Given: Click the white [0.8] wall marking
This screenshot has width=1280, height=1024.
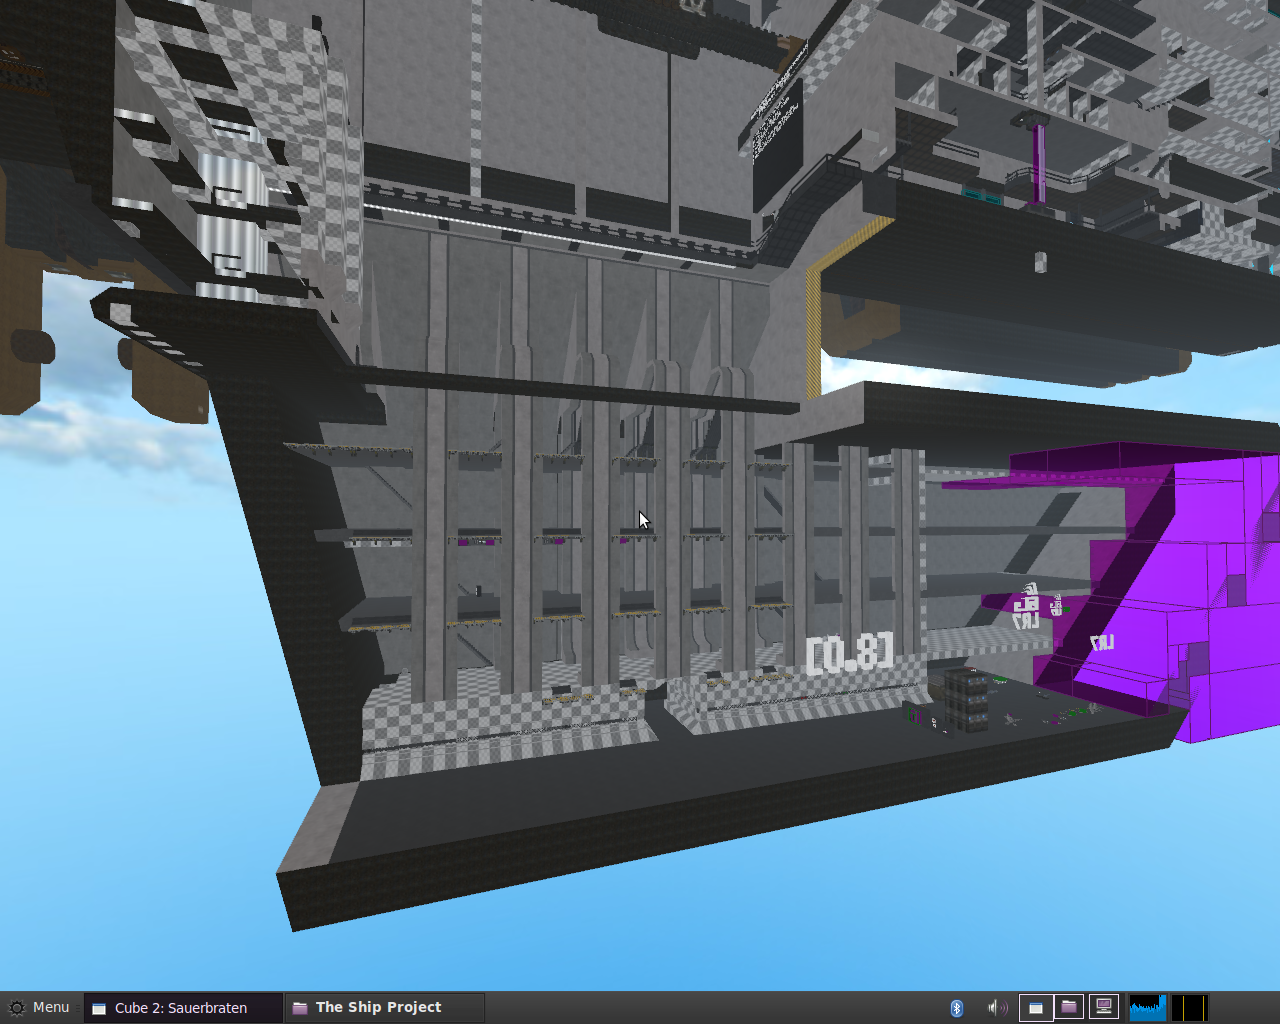Looking at the screenshot, I should tap(849, 653).
